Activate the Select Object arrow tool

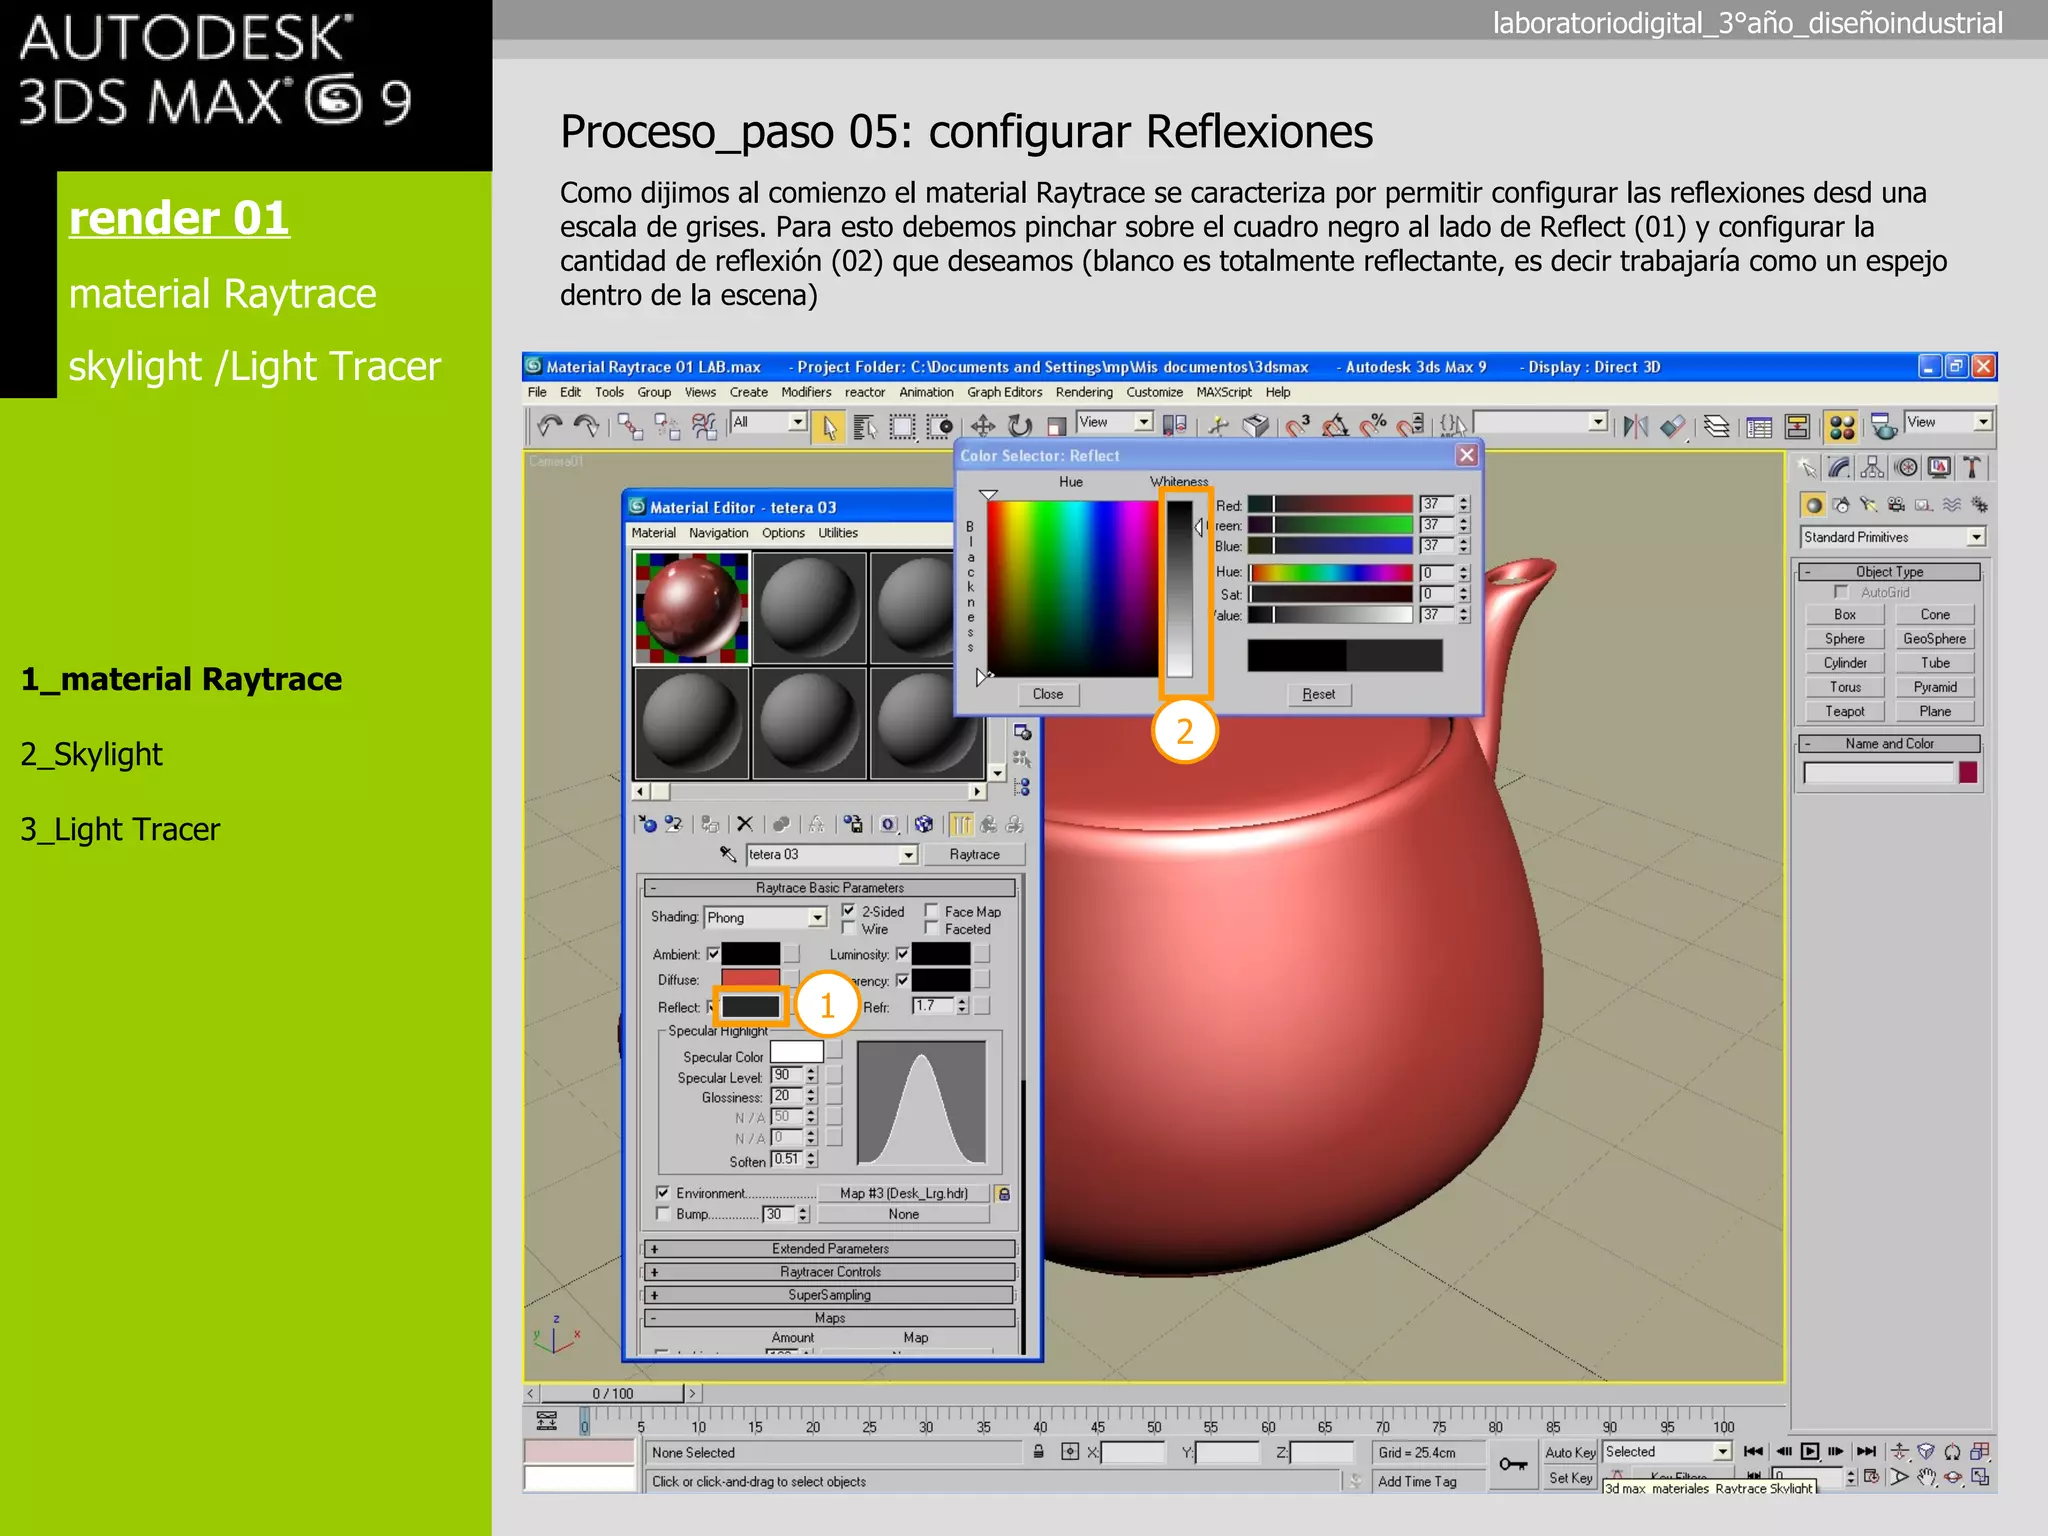pyautogui.click(x=829, y=427)
